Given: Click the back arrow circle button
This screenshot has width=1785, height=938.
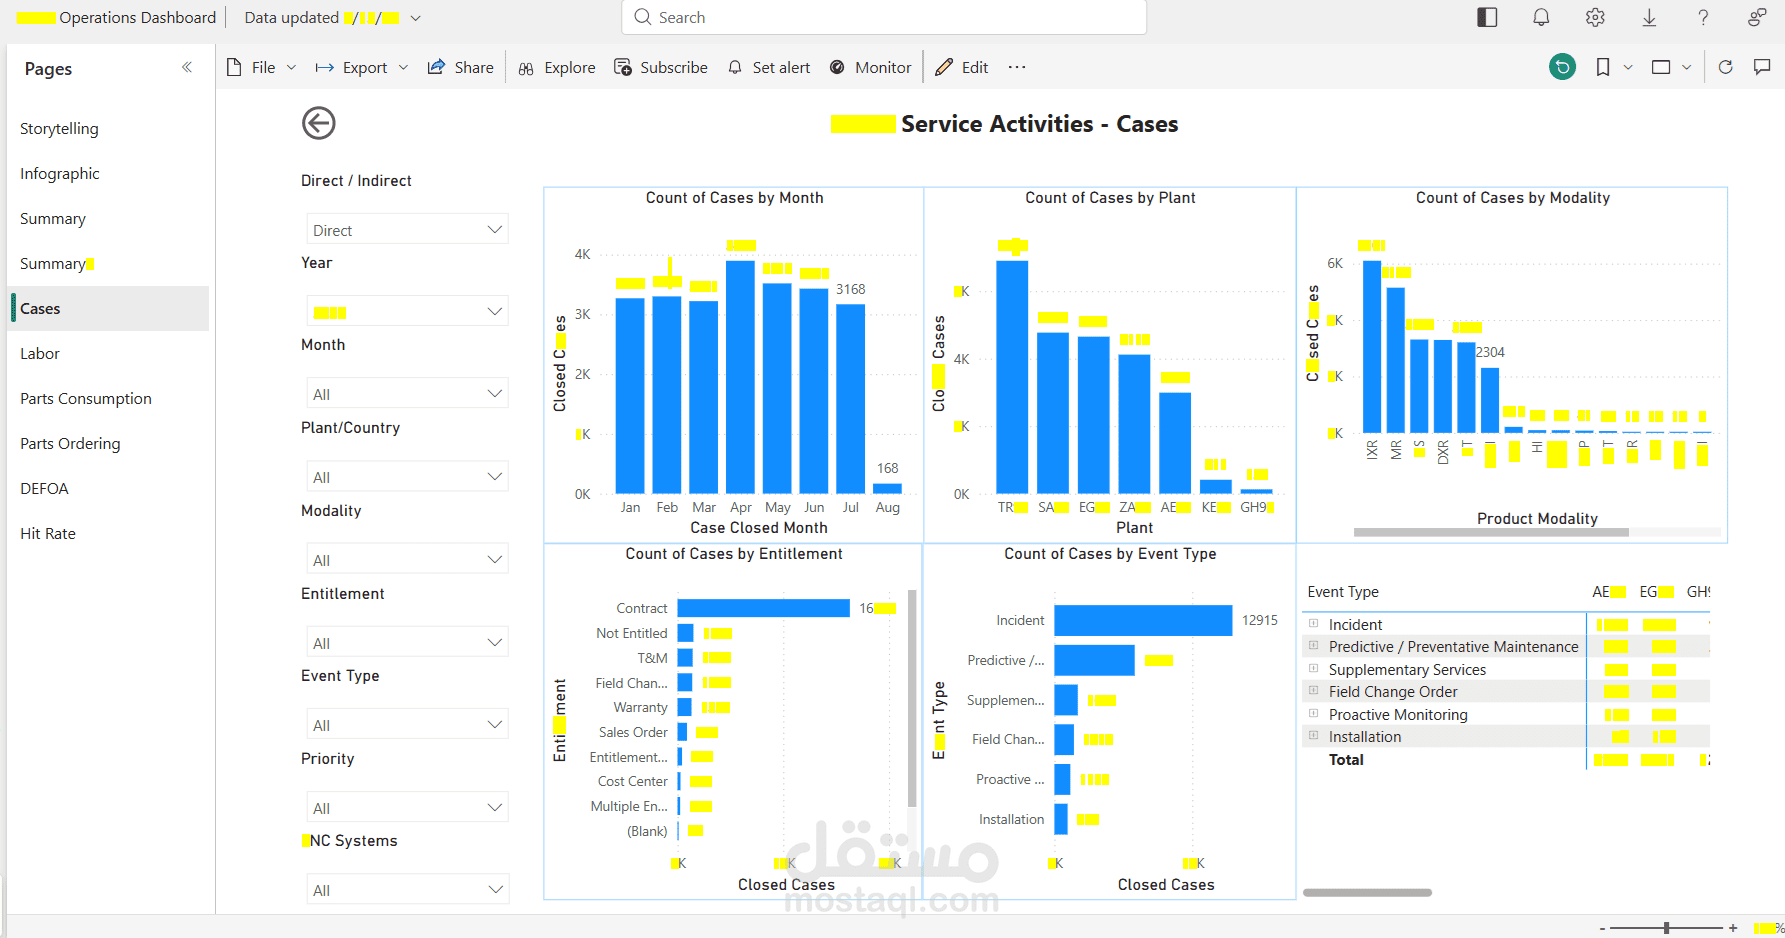Looking at the screenshot, I should 319,124.
